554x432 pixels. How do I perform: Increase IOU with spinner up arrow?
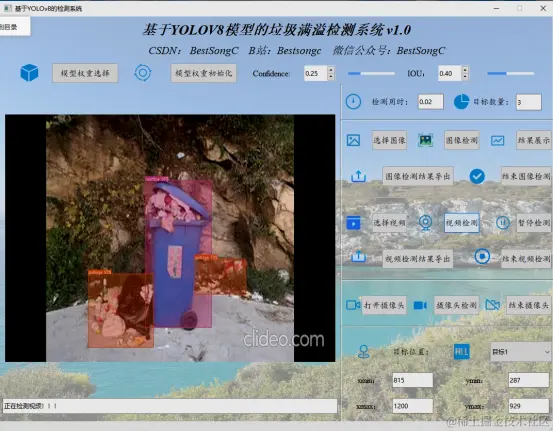tap(465, 70)
